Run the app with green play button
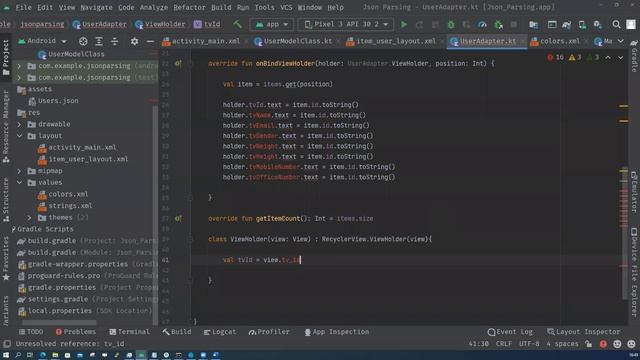 click(x=404, y=24)
